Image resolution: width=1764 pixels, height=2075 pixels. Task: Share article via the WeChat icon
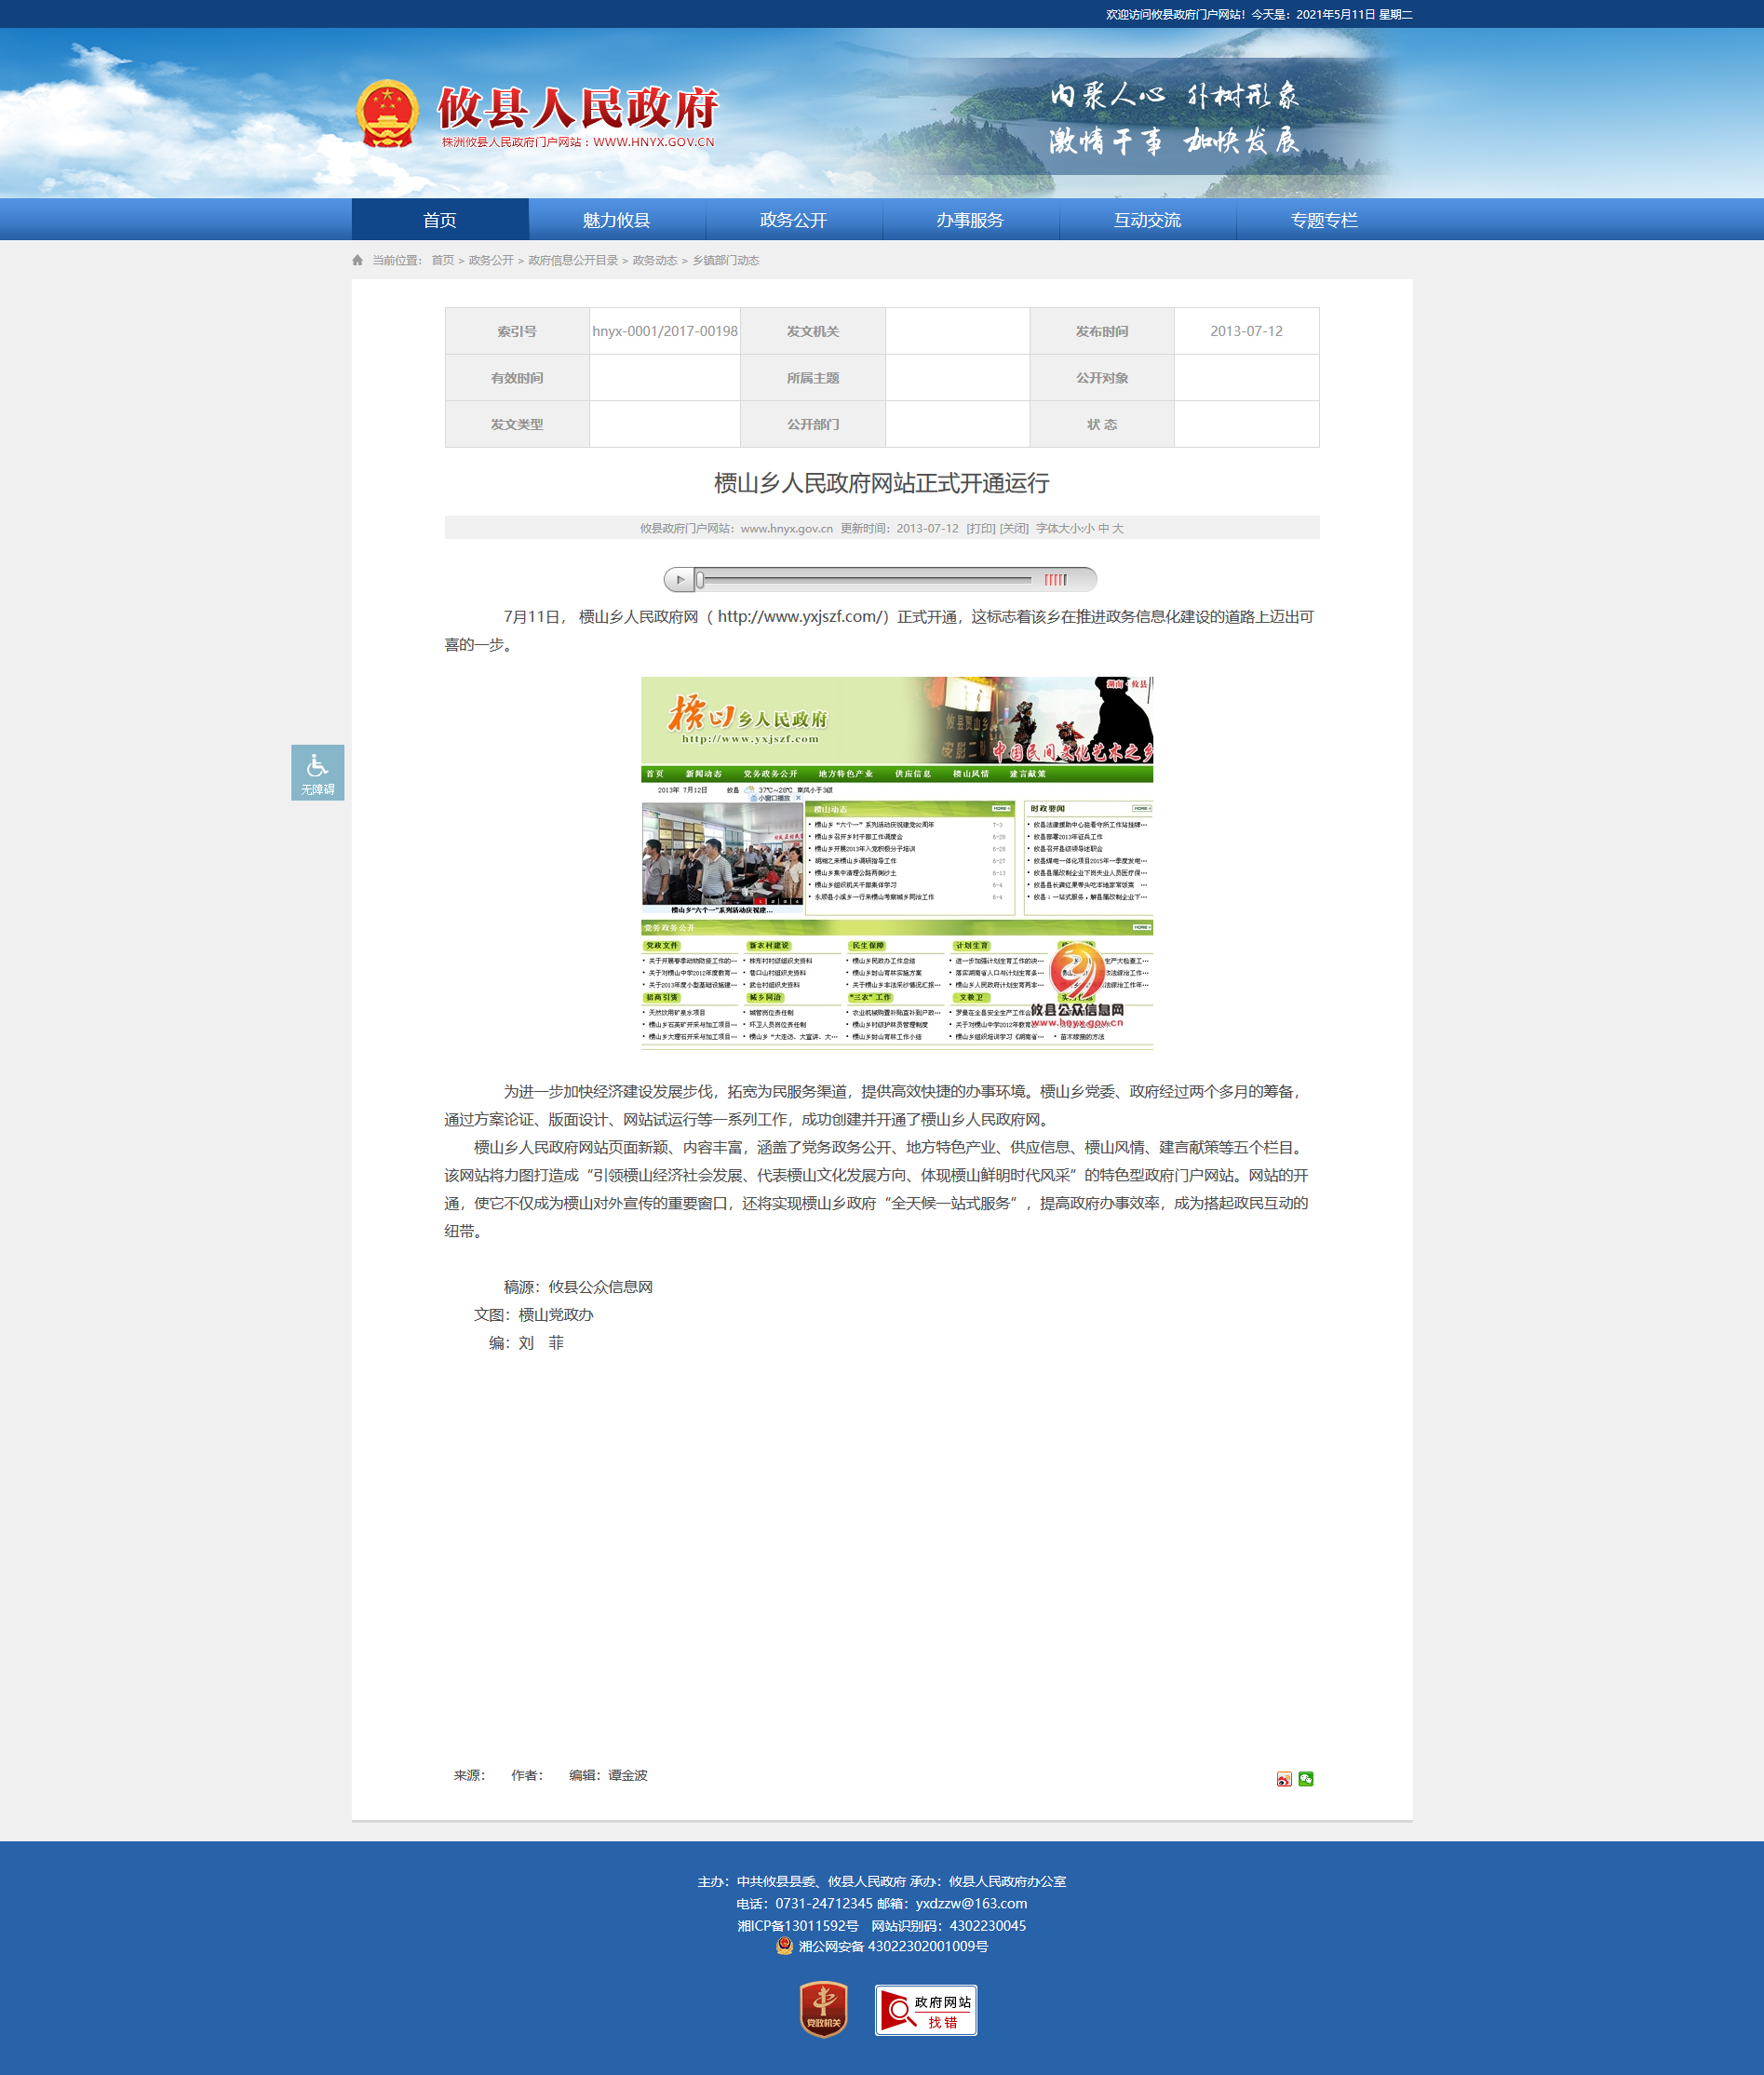coord(1306,1779)
